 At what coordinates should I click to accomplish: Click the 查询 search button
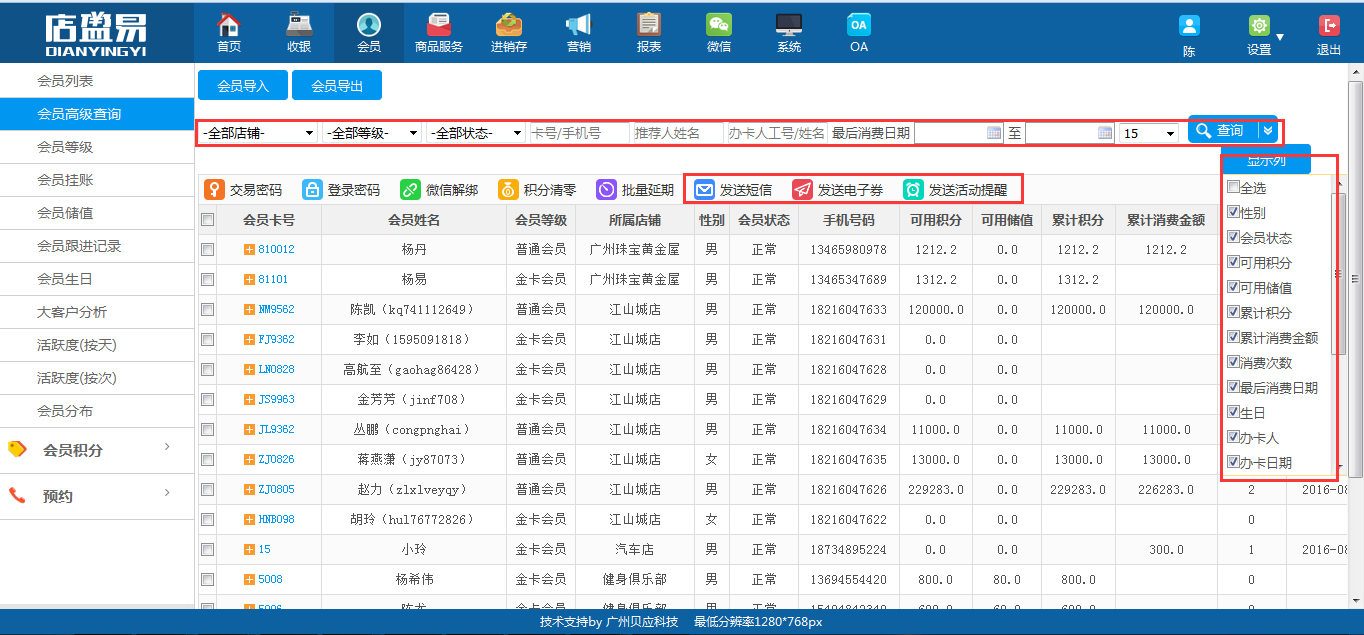coord(1222,130)
